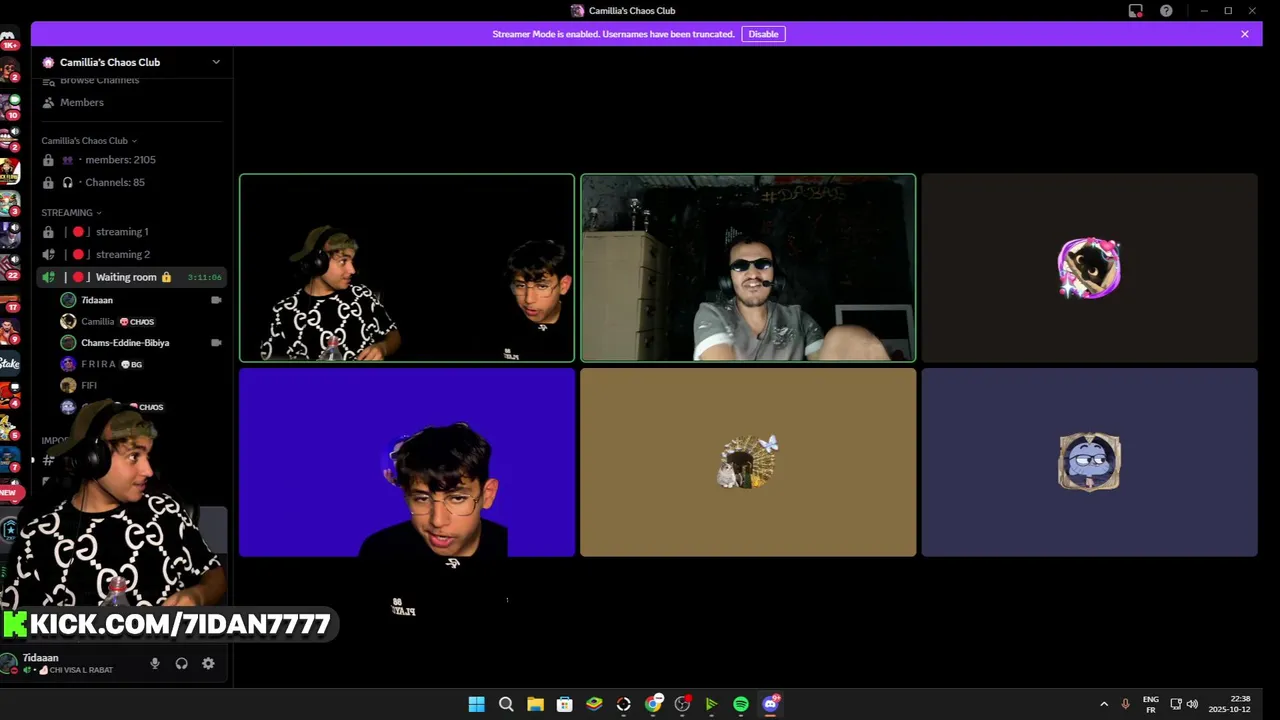Switch the ENG FR input language

1151,704
